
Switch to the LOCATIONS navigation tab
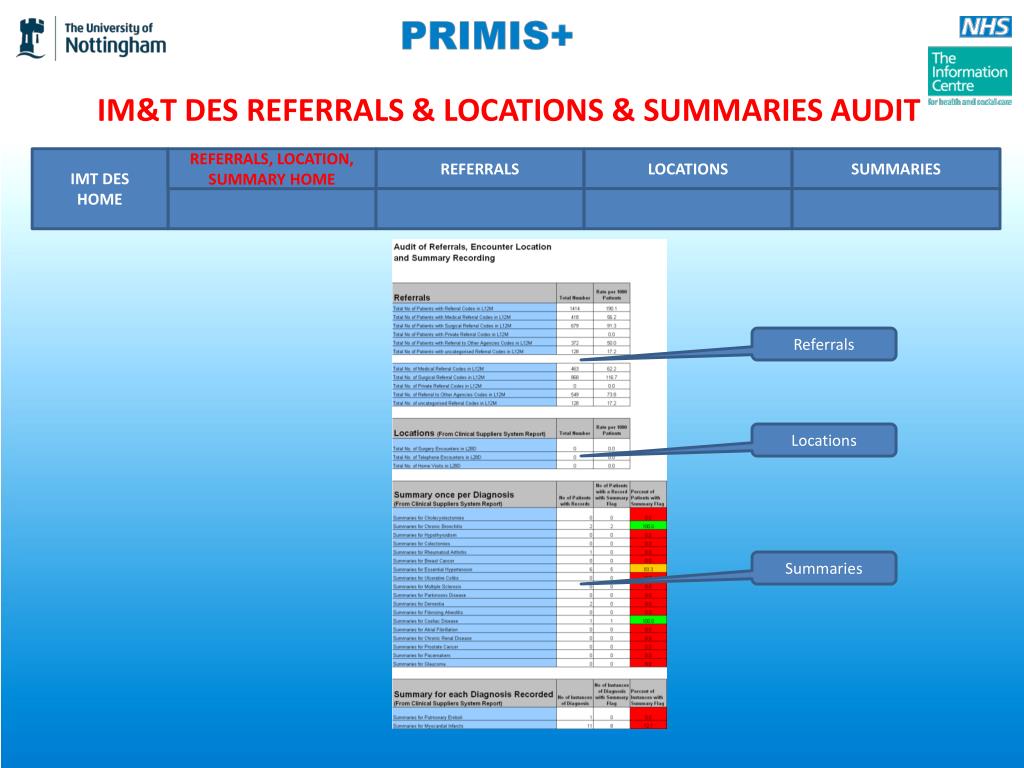click(688, 169)
